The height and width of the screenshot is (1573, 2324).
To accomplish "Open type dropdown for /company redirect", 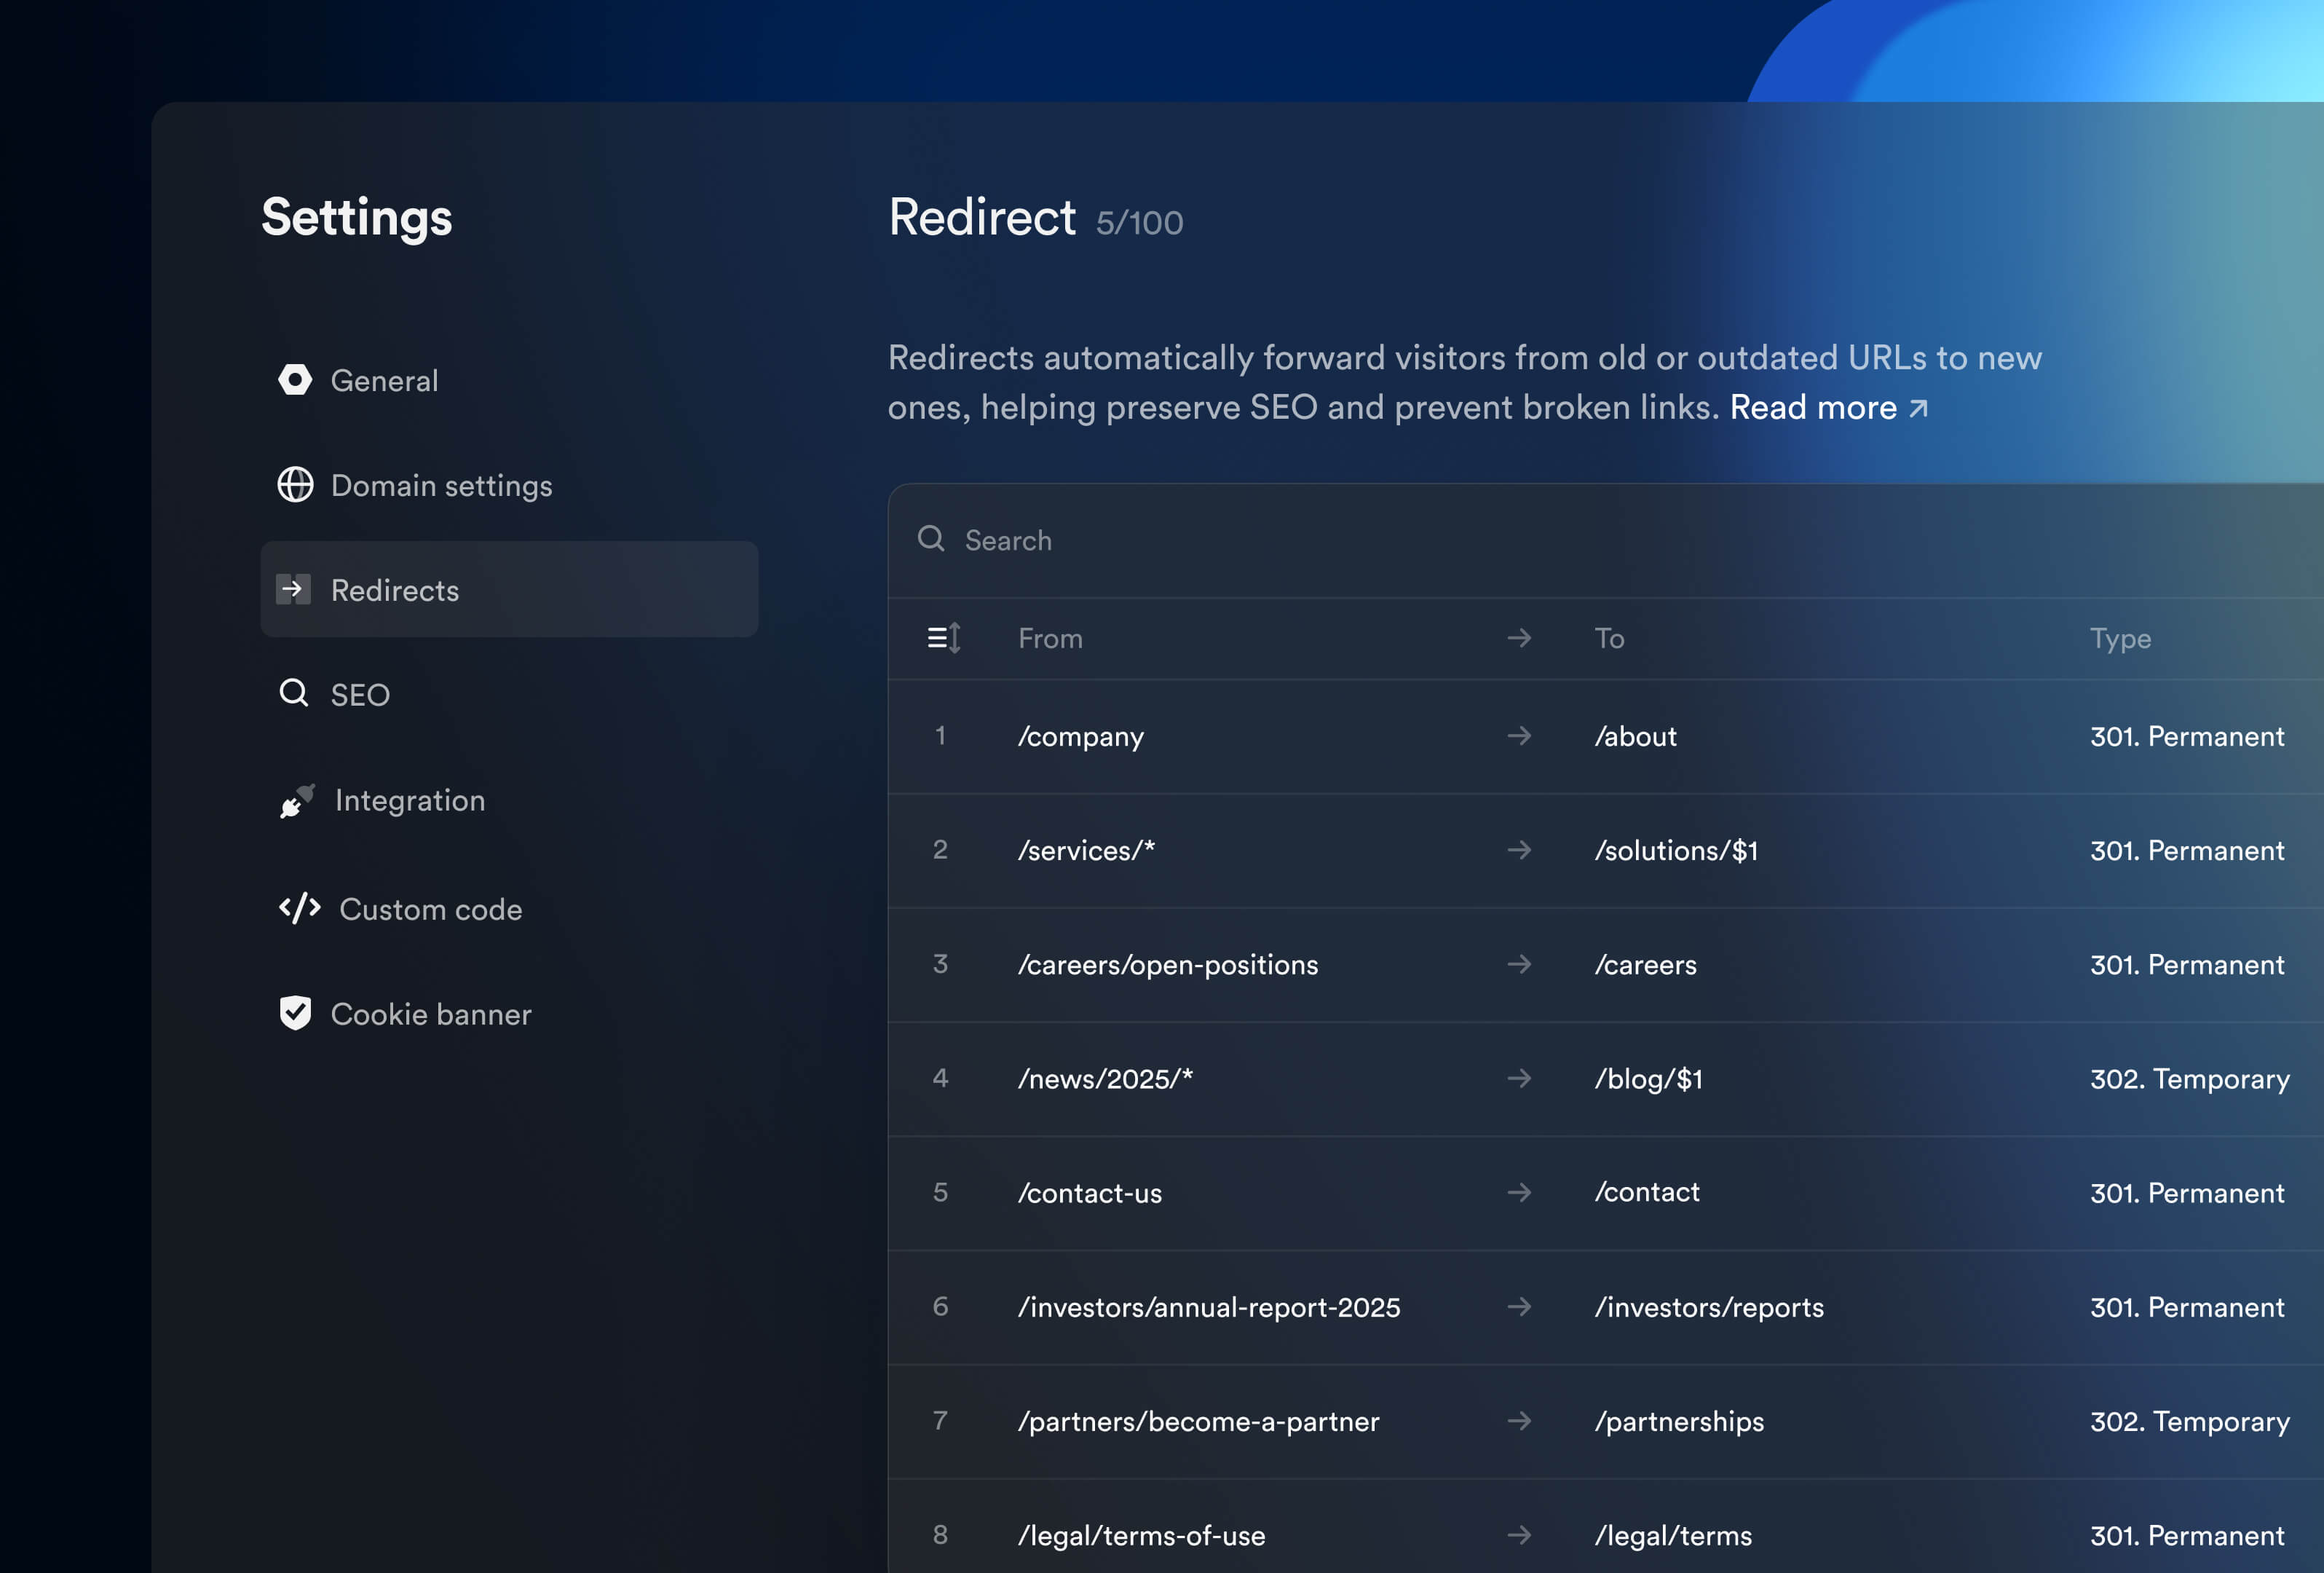I will point(2187,737).
